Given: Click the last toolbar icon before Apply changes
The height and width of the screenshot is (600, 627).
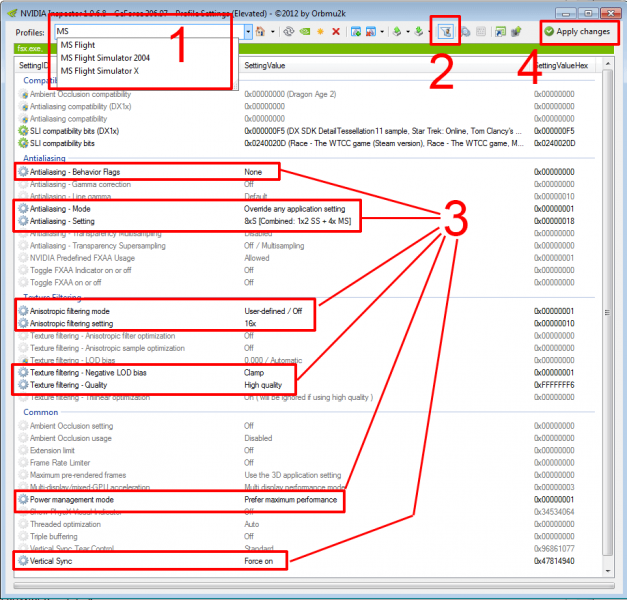Looking at the screenshot, I should pyautogui.click(x=516, y=31).
